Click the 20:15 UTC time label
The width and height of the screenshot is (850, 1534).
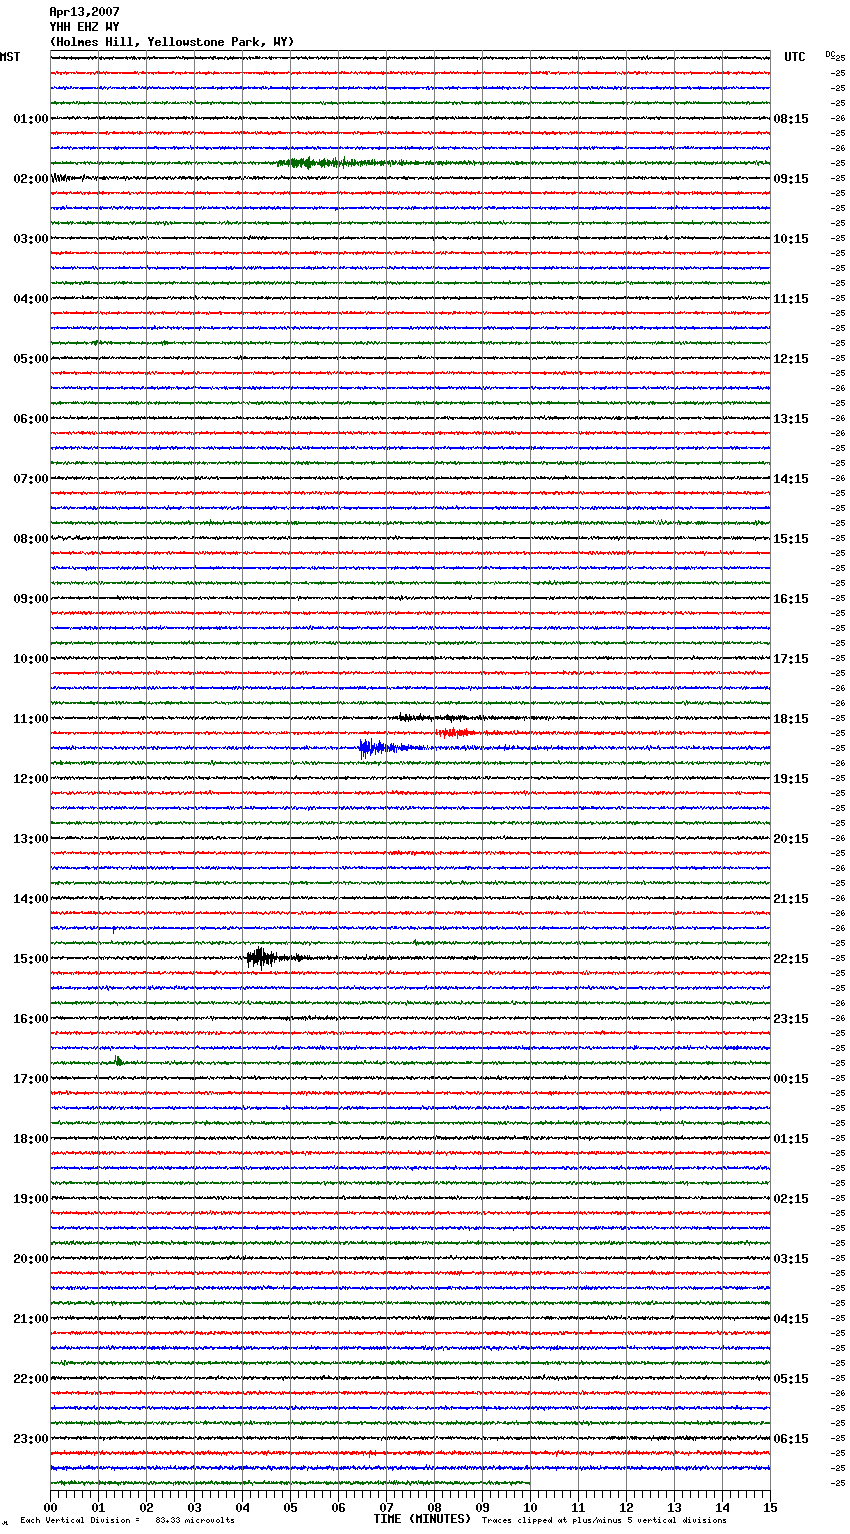(791, 839)
